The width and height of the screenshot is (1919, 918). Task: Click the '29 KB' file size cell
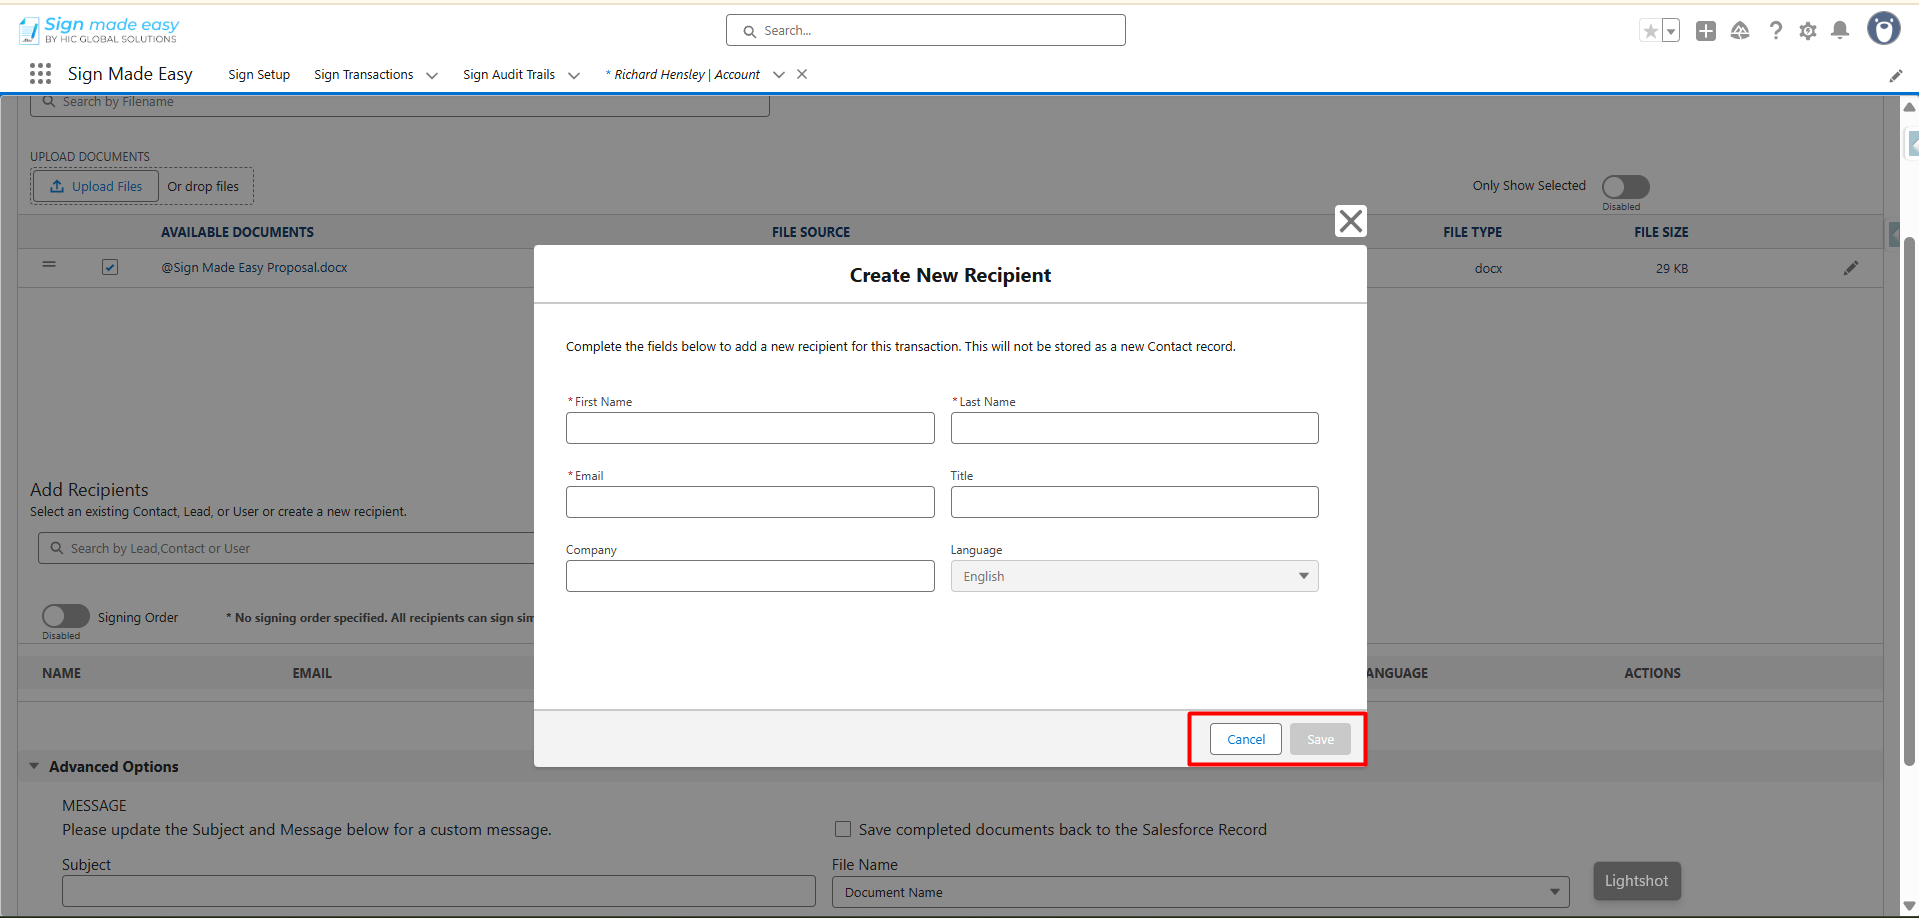[x=1672, y=268]
